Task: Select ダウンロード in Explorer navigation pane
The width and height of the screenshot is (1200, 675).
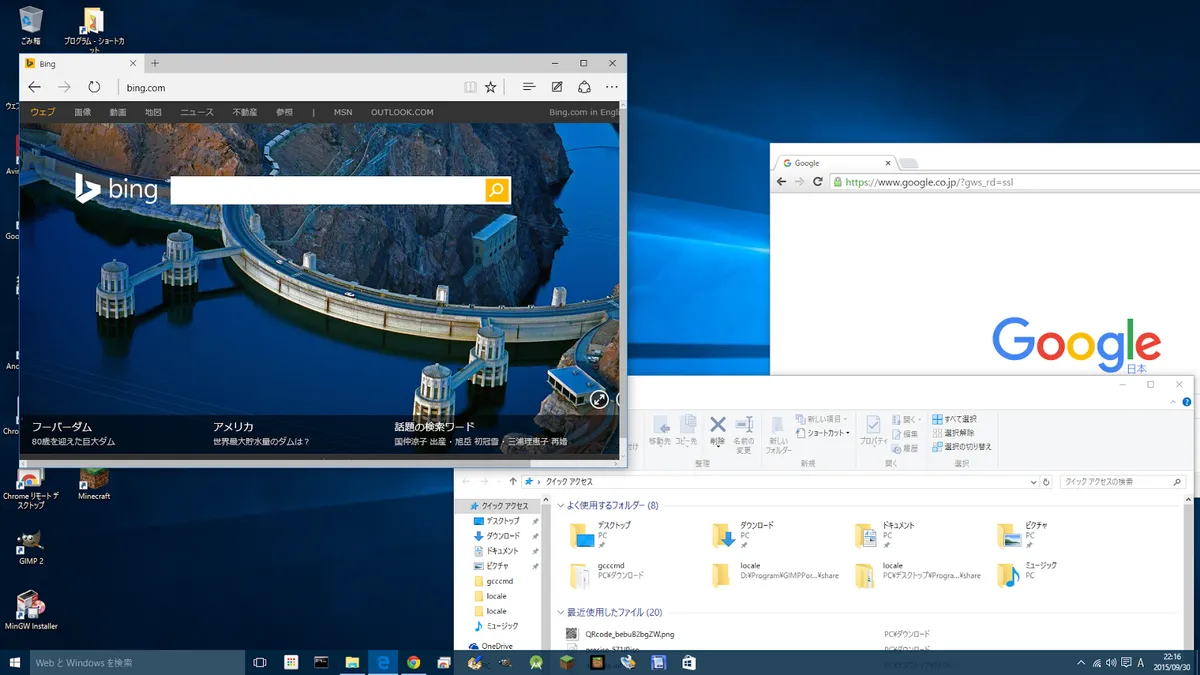Action: point(502,536)
